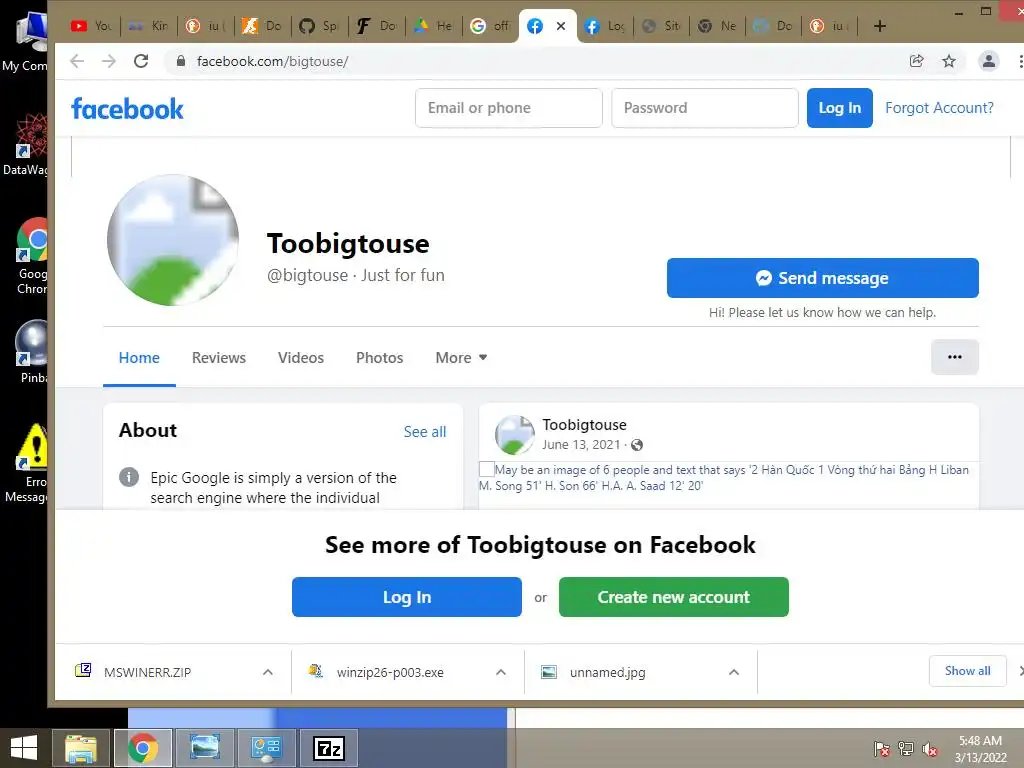
Task: Expand unnamed.jpg download options arrow
Action: click(734, 672)
